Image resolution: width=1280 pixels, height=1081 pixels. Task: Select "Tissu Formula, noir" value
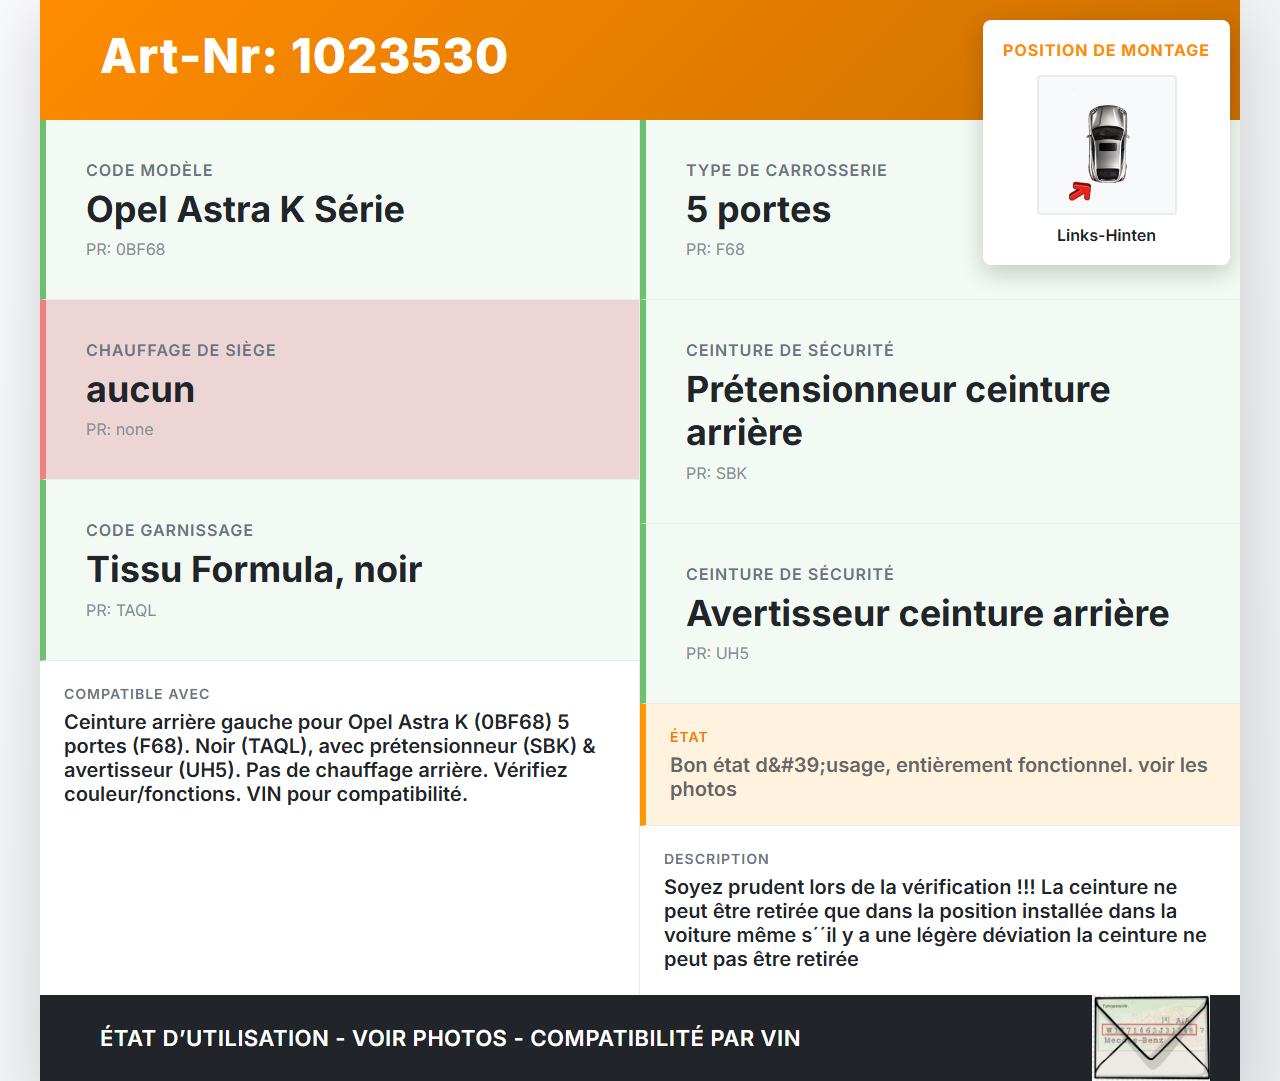tap(254, 569)
